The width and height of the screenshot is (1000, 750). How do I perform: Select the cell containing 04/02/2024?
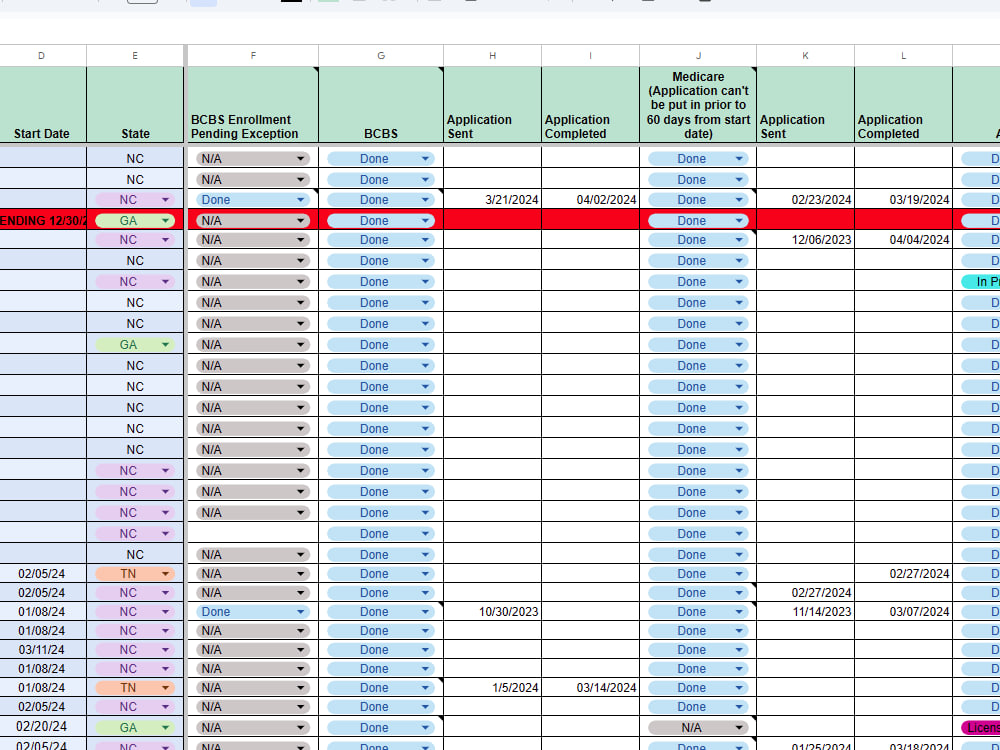point(591,200)
